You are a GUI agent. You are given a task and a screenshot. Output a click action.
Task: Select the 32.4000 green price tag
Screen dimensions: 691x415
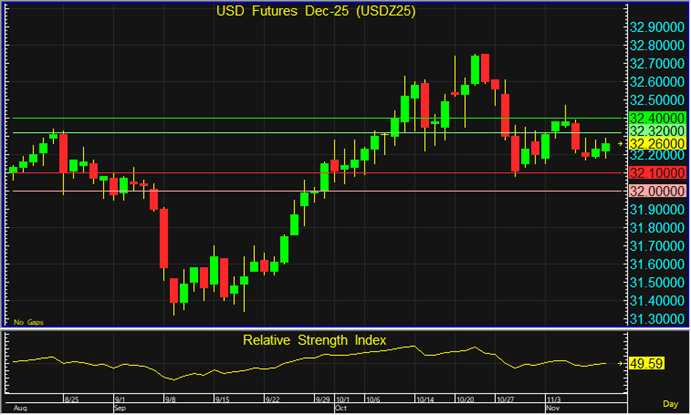pyautogui.click(x=656, y=118)
